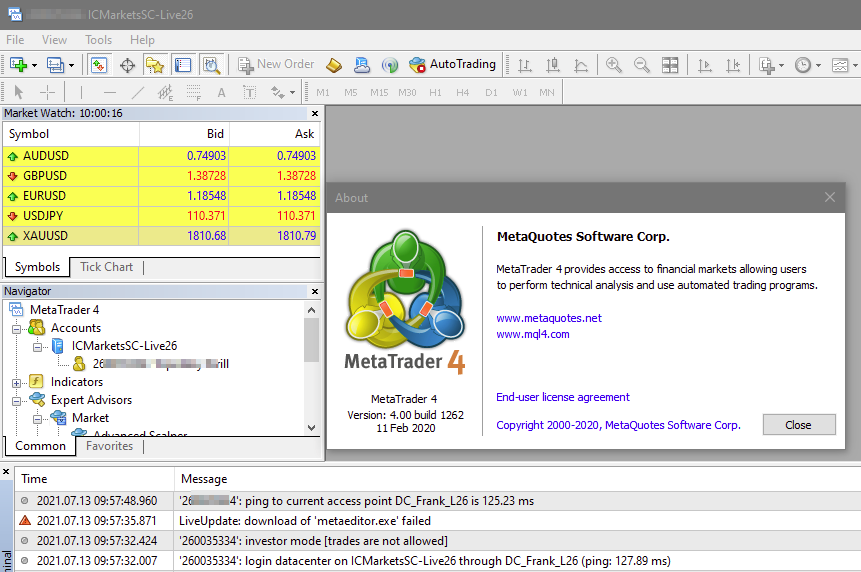The image size is (861, 572).
Task: Toggle the AutoTrading button
Action: pos(452,65)
